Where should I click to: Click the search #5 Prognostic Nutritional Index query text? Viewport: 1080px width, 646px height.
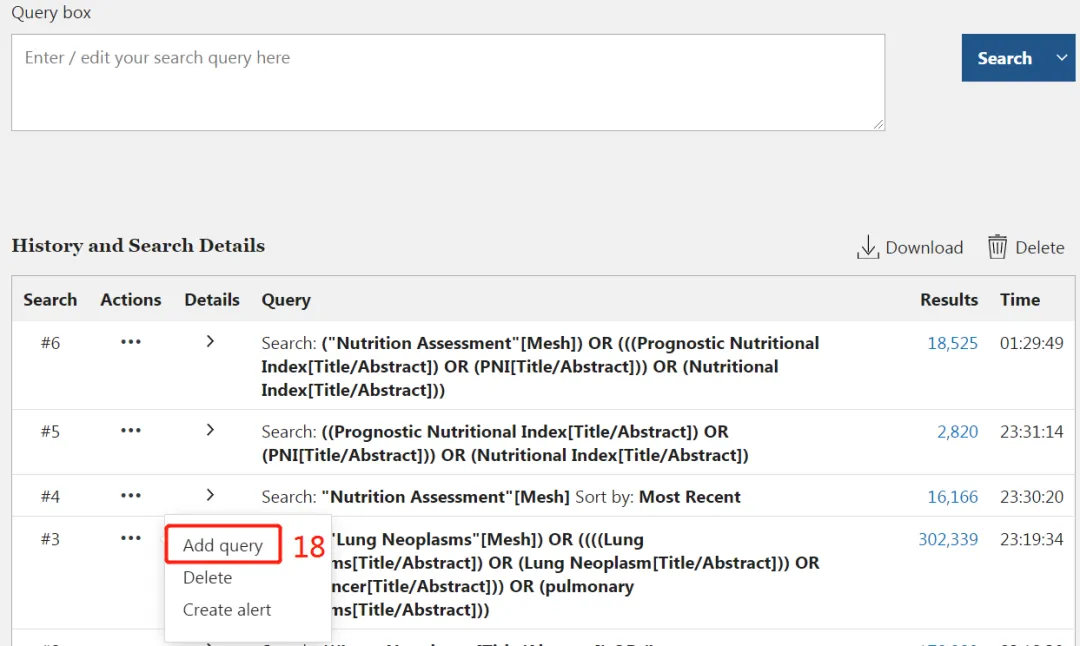coord(505,444)
